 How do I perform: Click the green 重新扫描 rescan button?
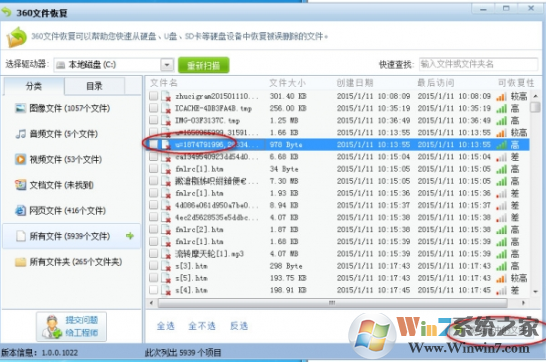[x=203, y=65]
